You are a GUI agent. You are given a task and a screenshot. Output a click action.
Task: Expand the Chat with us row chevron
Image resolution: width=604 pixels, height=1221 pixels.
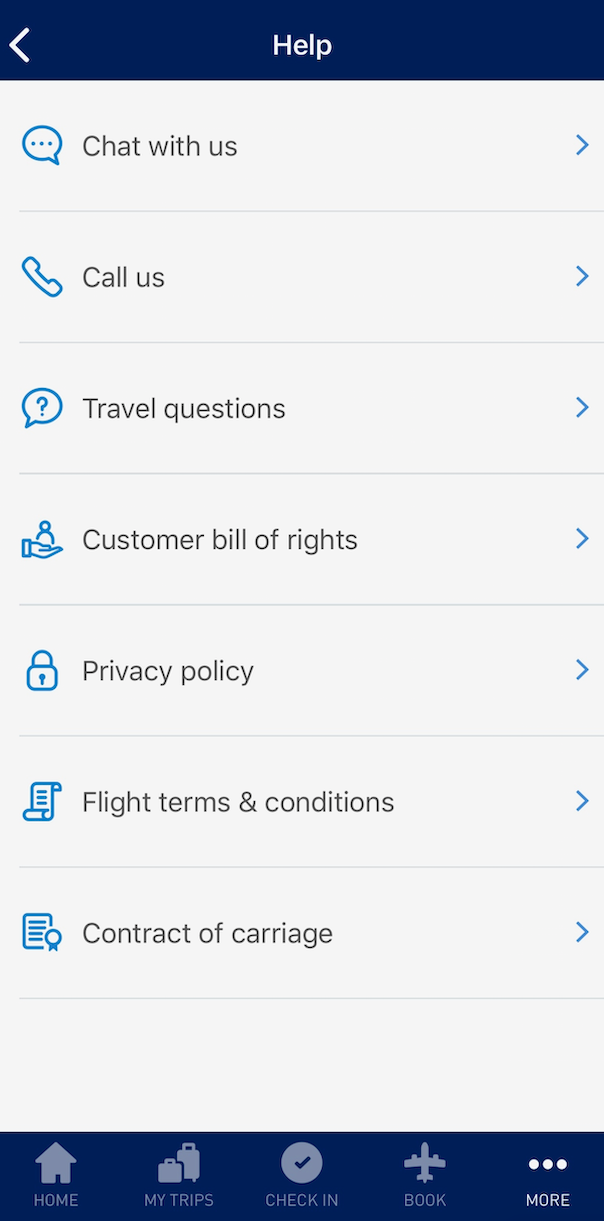click(x=582, y=145)
